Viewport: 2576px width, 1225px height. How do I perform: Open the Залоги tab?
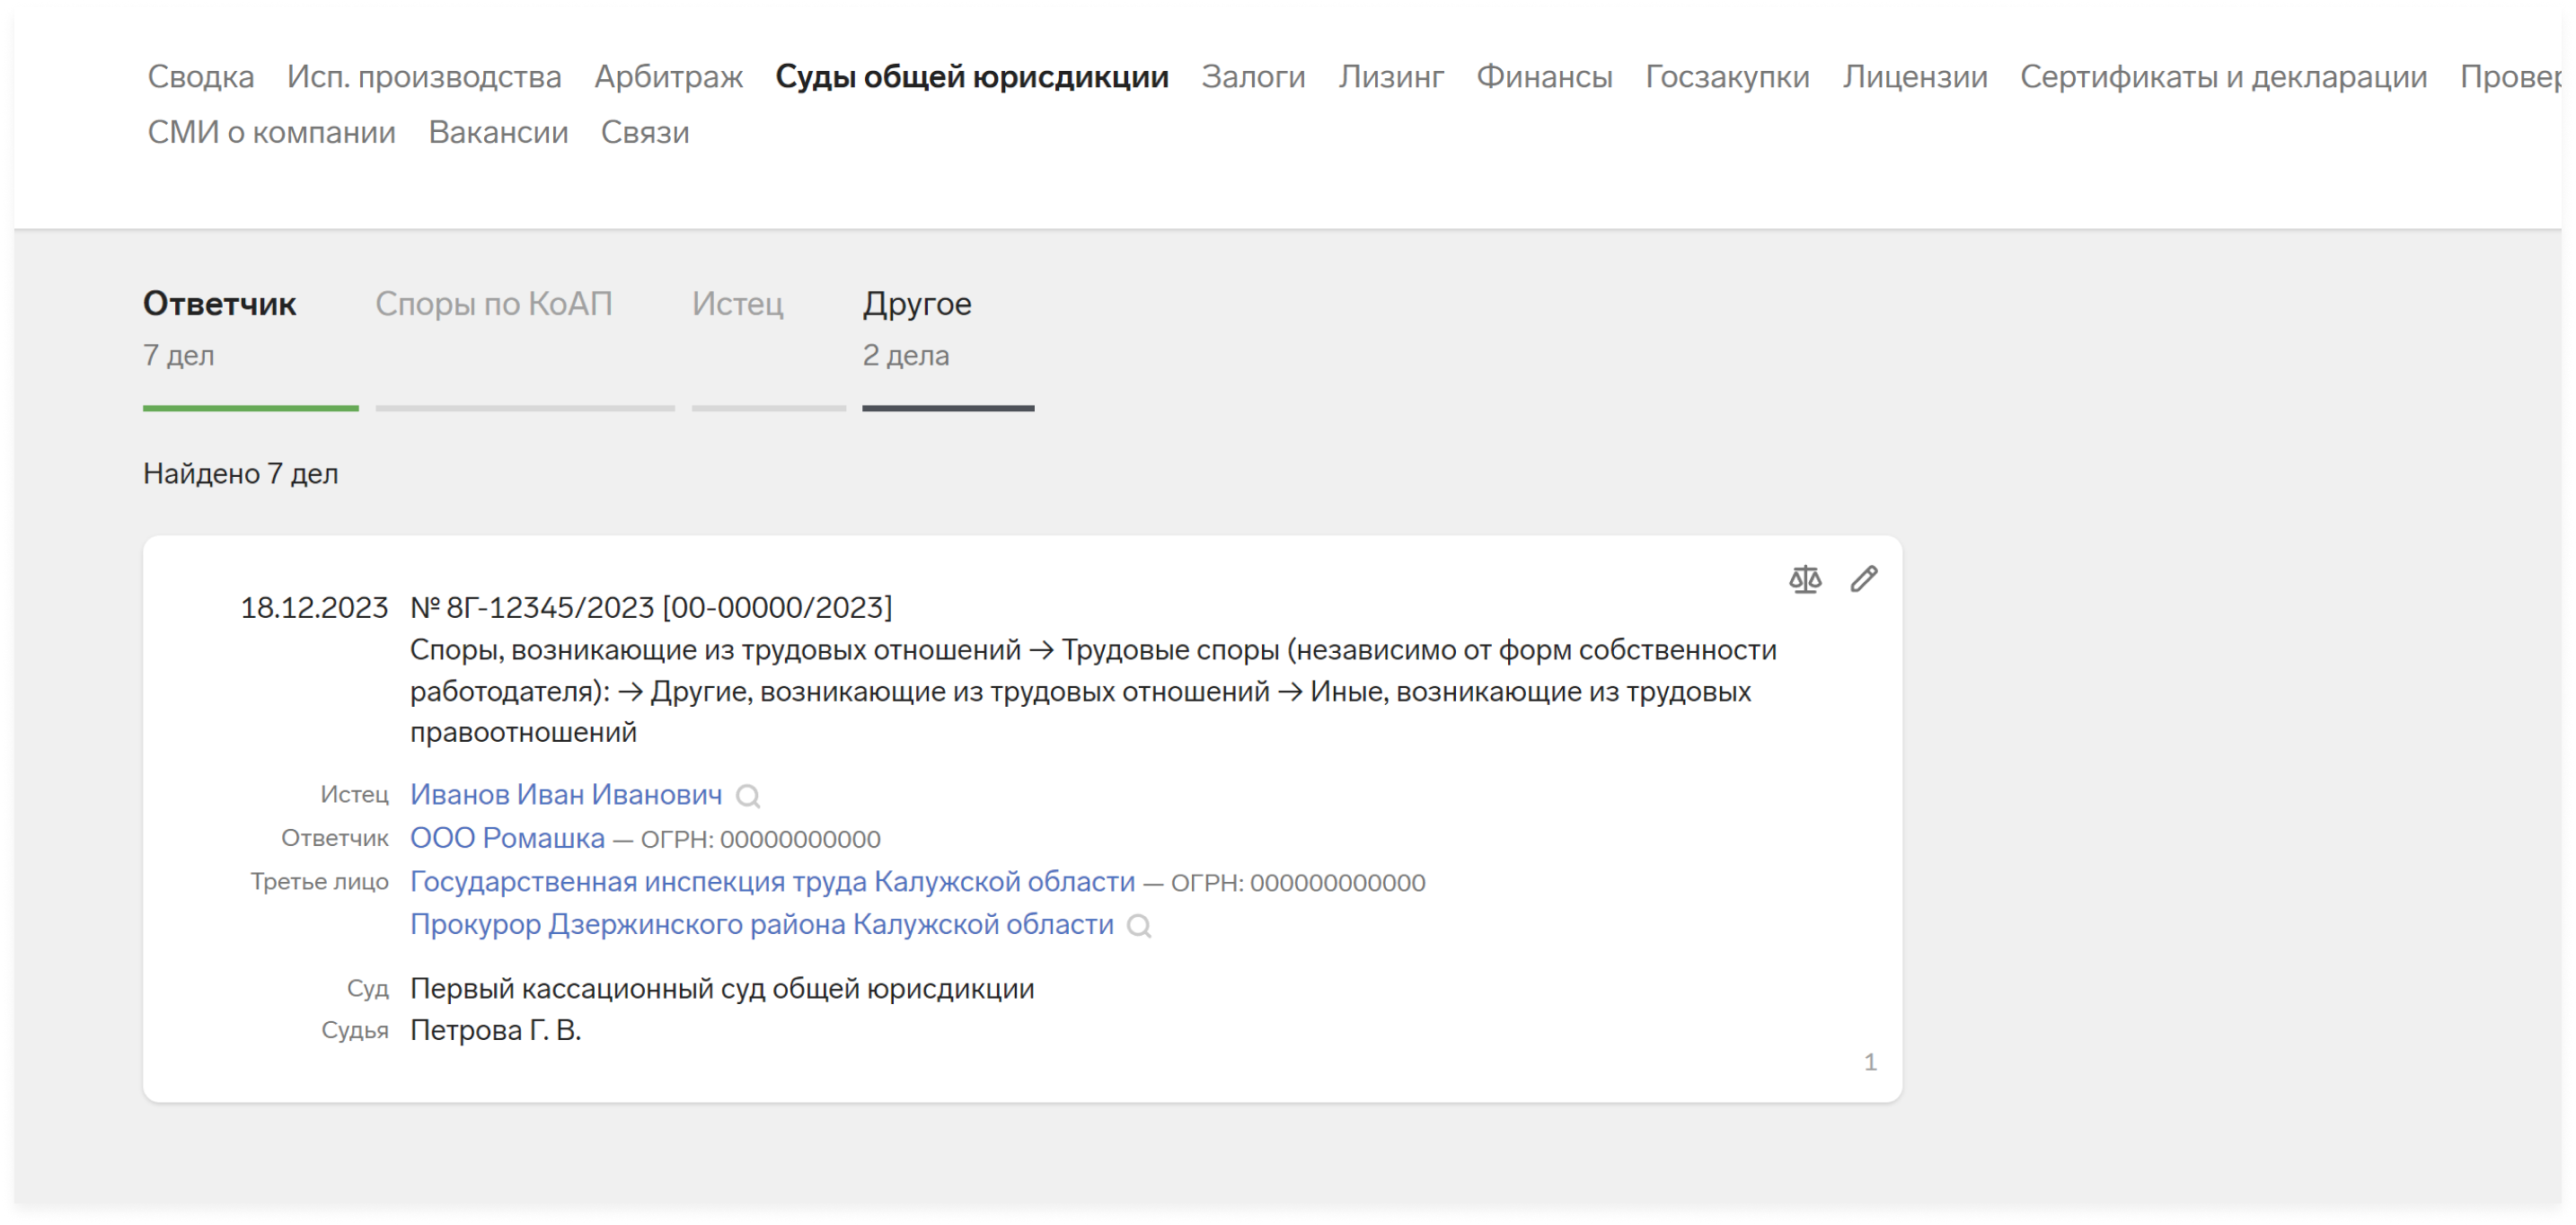pos(1253,77)
